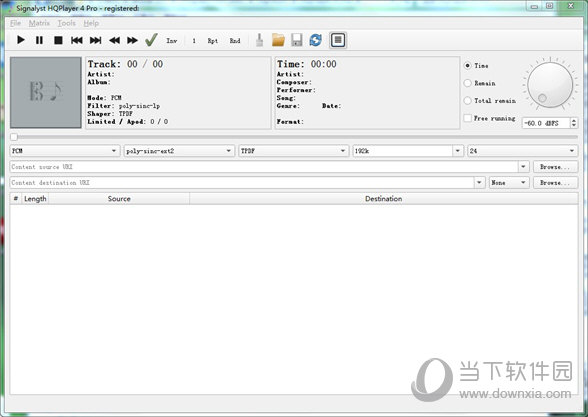Viewport: 588px width, 417px height.
Task: Toggle the Rpt repeat button
Action: coord(213,40)
